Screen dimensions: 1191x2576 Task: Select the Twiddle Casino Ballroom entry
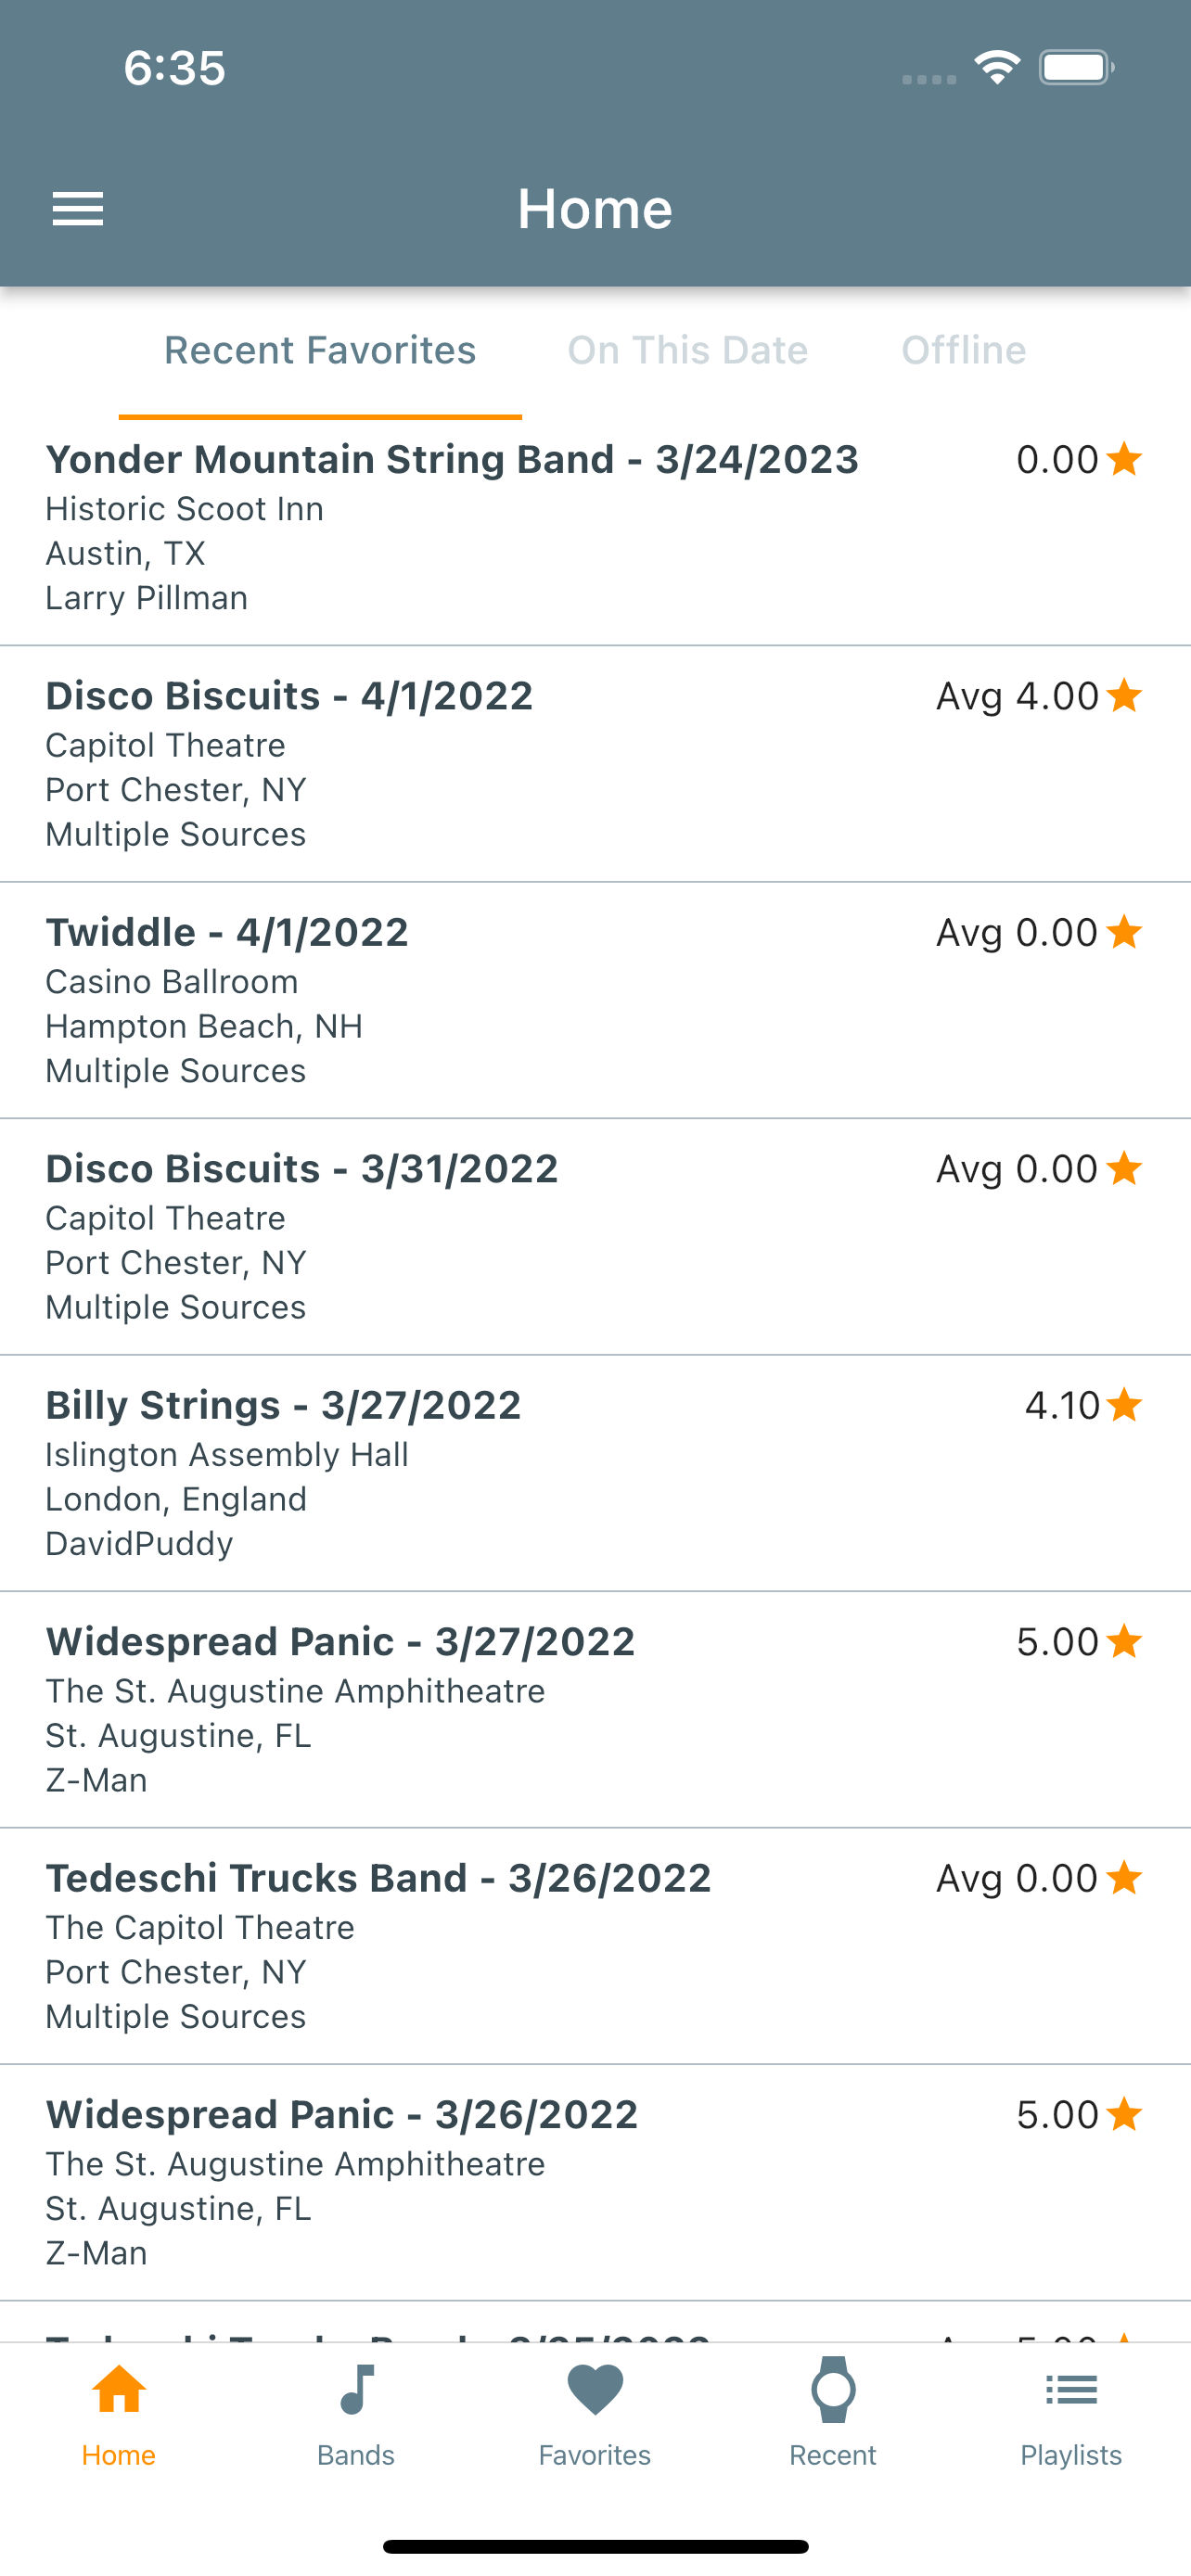click(400, 1000)
